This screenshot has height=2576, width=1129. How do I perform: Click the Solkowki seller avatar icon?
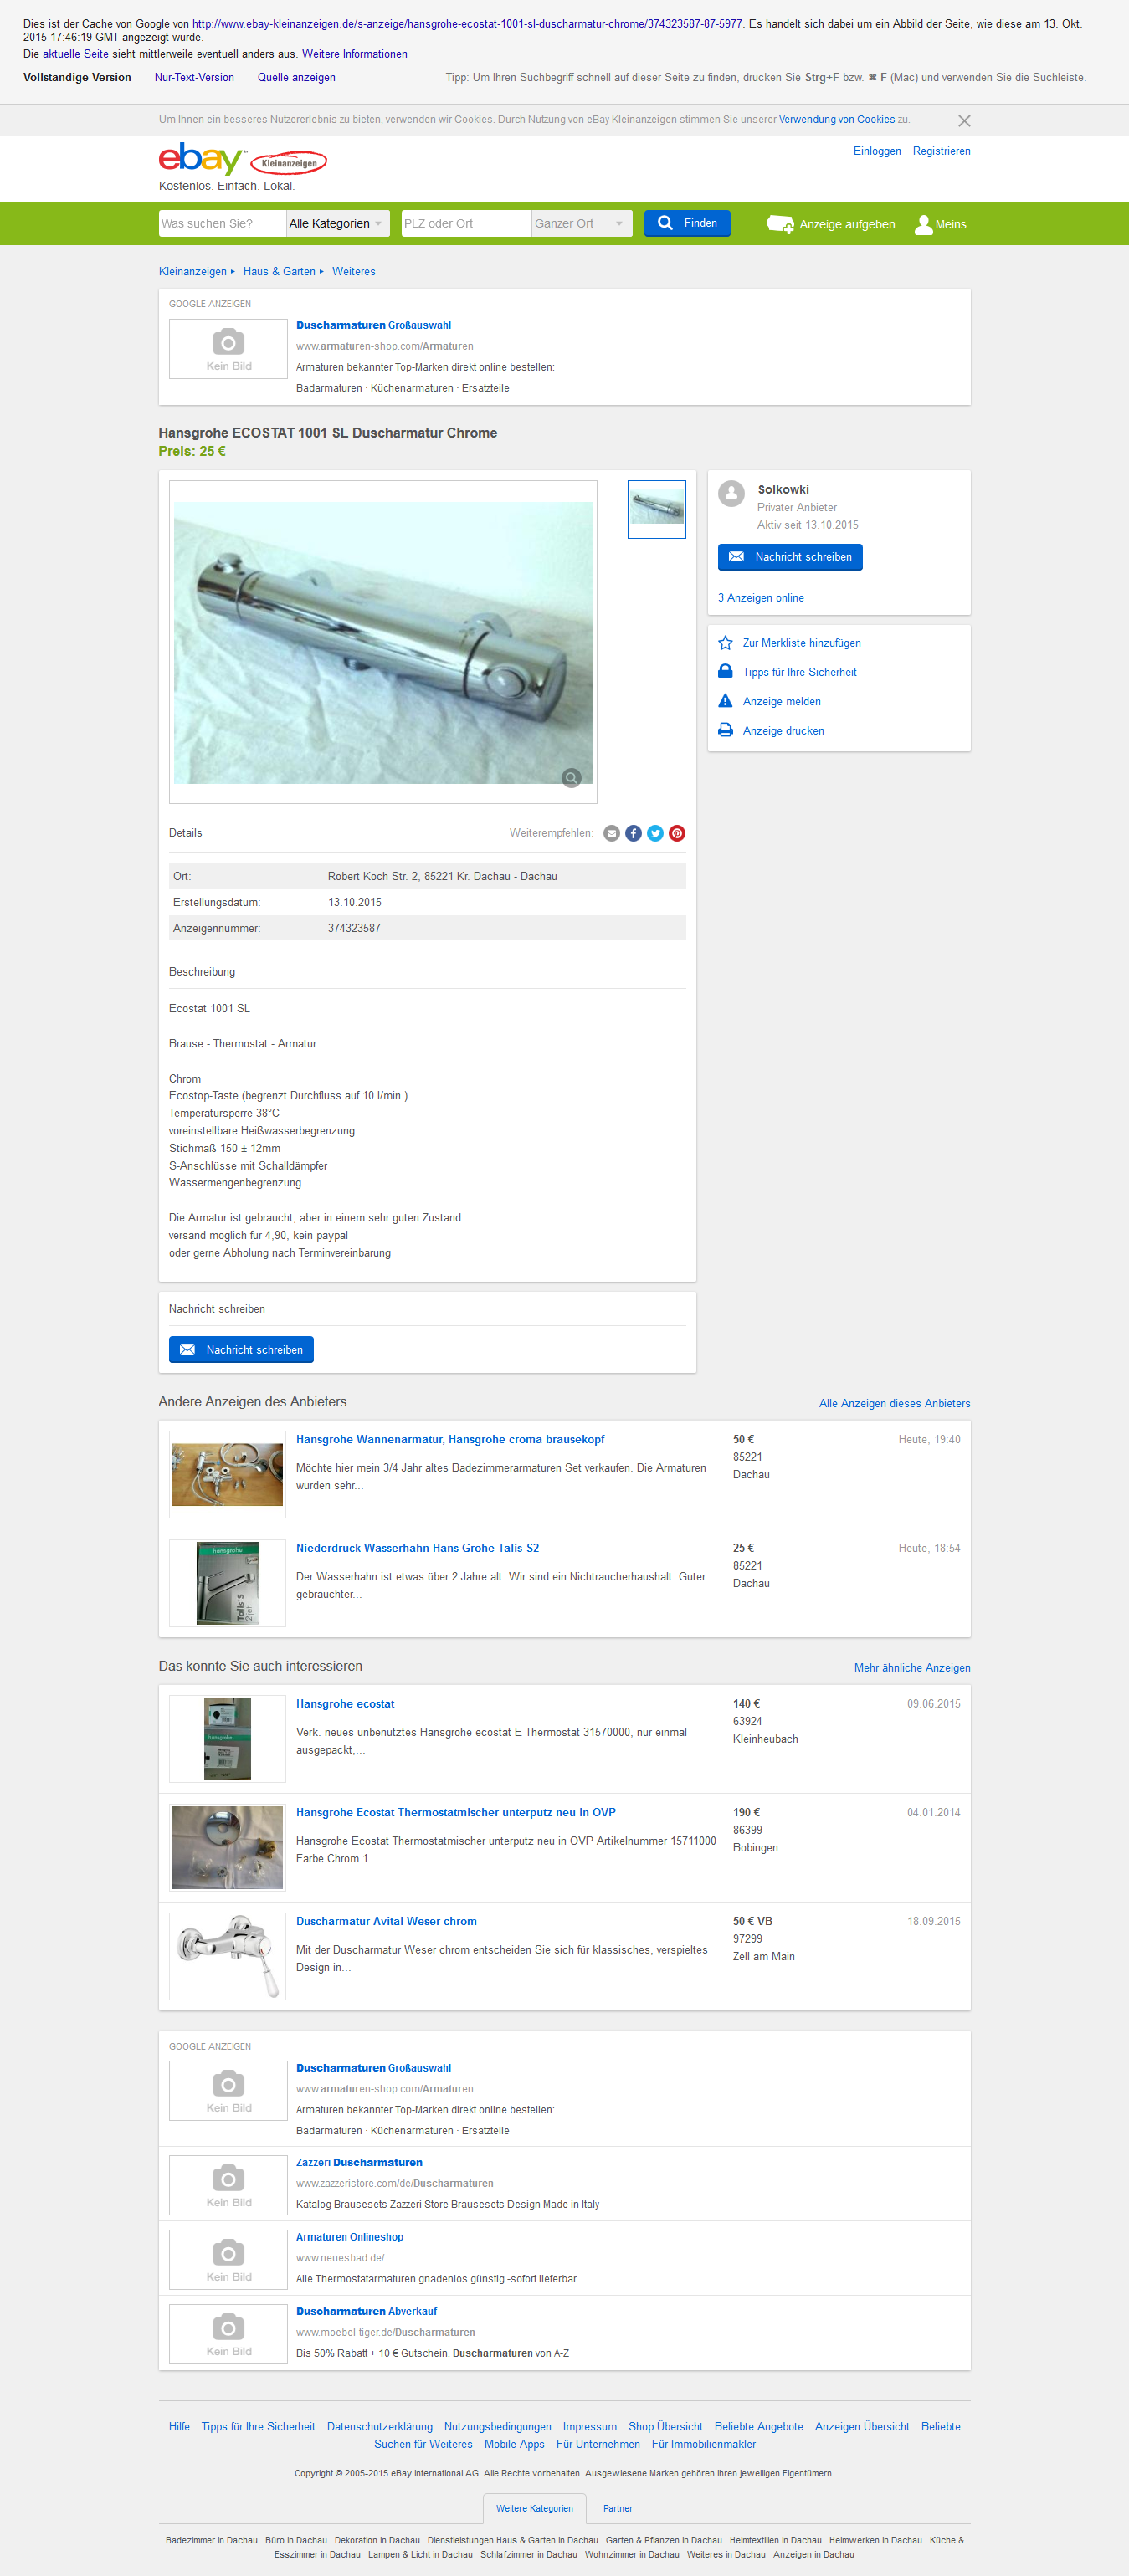click(732, 493)
